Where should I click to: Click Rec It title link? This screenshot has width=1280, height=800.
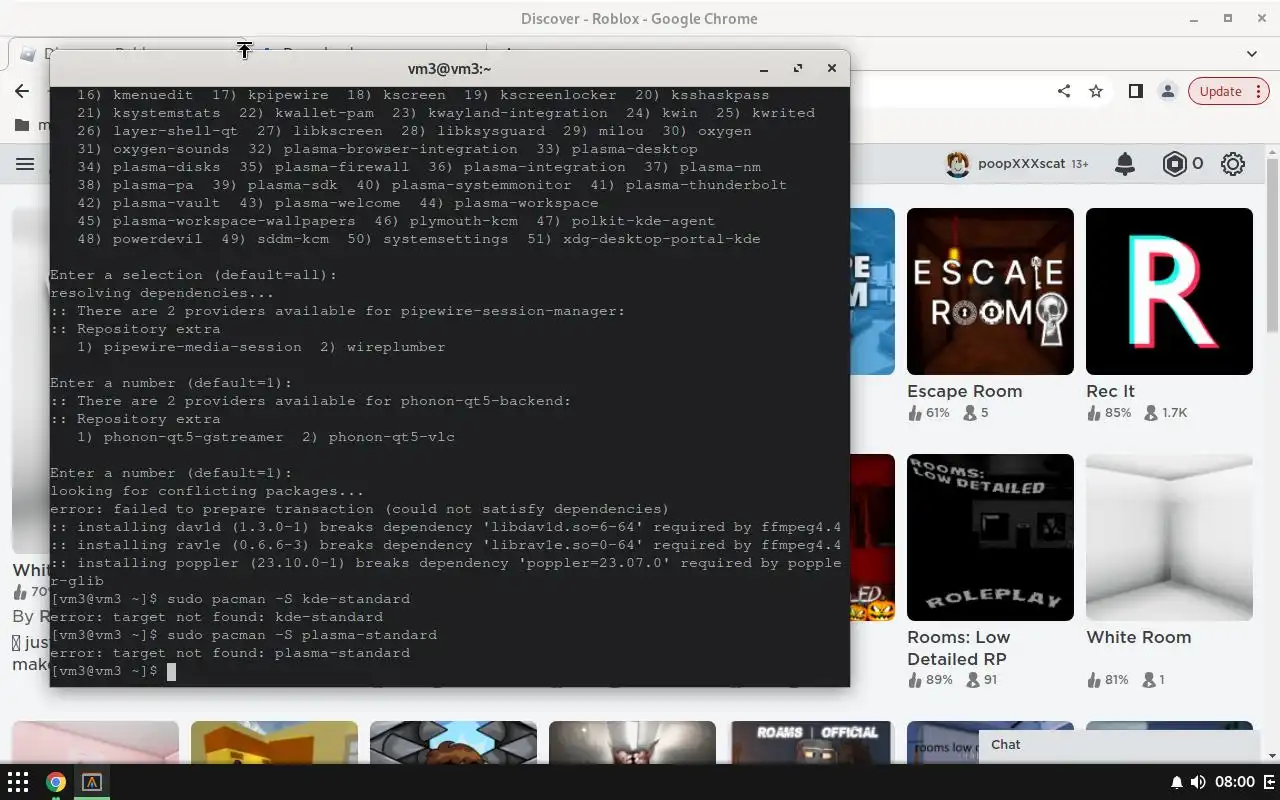tap(1110, 391)
